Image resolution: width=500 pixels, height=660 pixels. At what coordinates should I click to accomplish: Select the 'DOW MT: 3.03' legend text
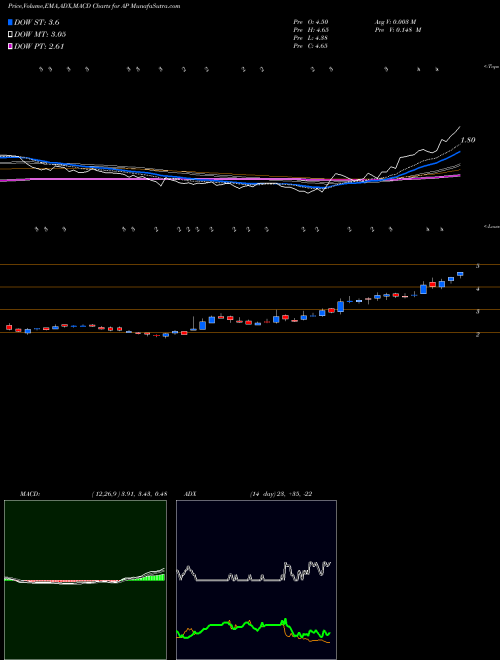point(40,34)
